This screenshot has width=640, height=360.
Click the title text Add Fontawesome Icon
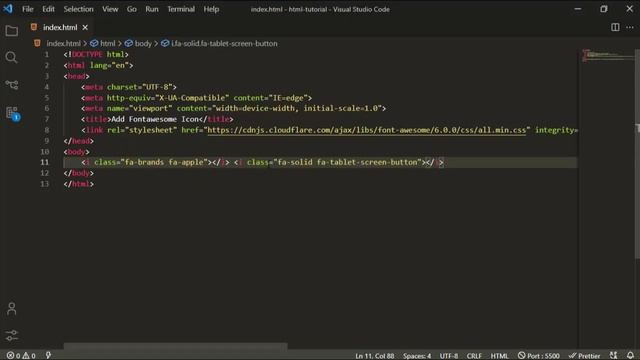point(155,119)
